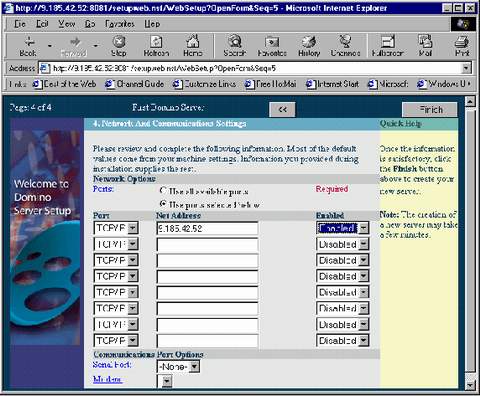Open the Favorites menu

coord(120,24)
